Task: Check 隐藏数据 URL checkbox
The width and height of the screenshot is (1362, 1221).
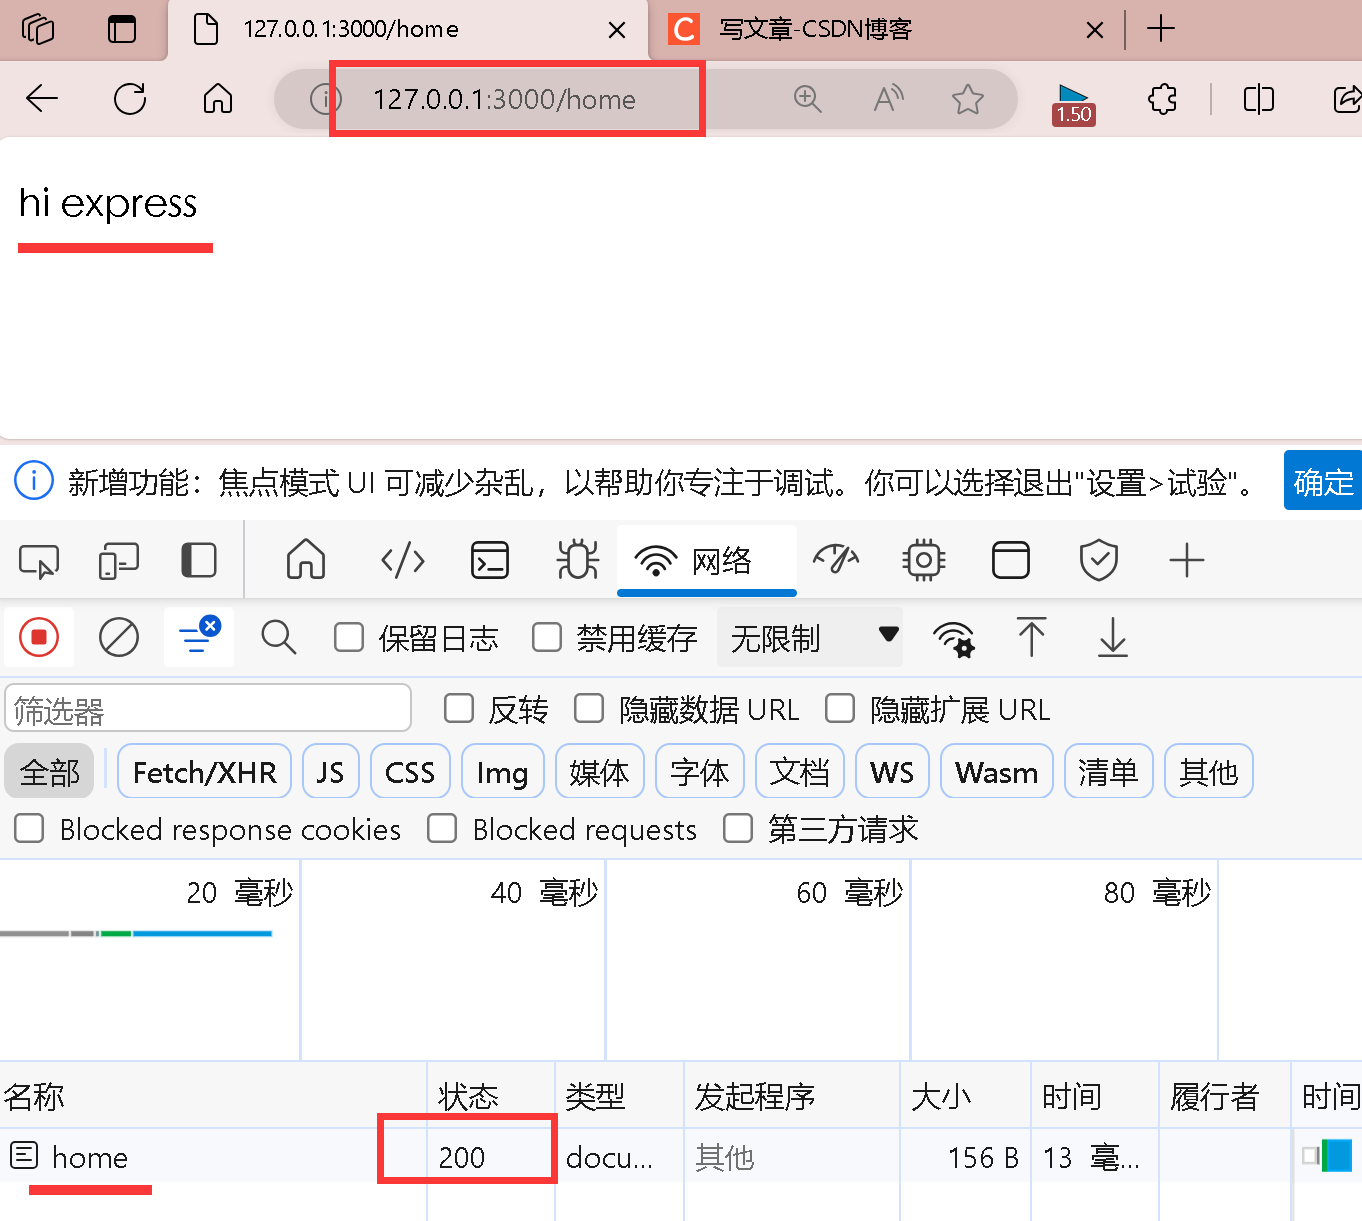Action: [589, 708]
